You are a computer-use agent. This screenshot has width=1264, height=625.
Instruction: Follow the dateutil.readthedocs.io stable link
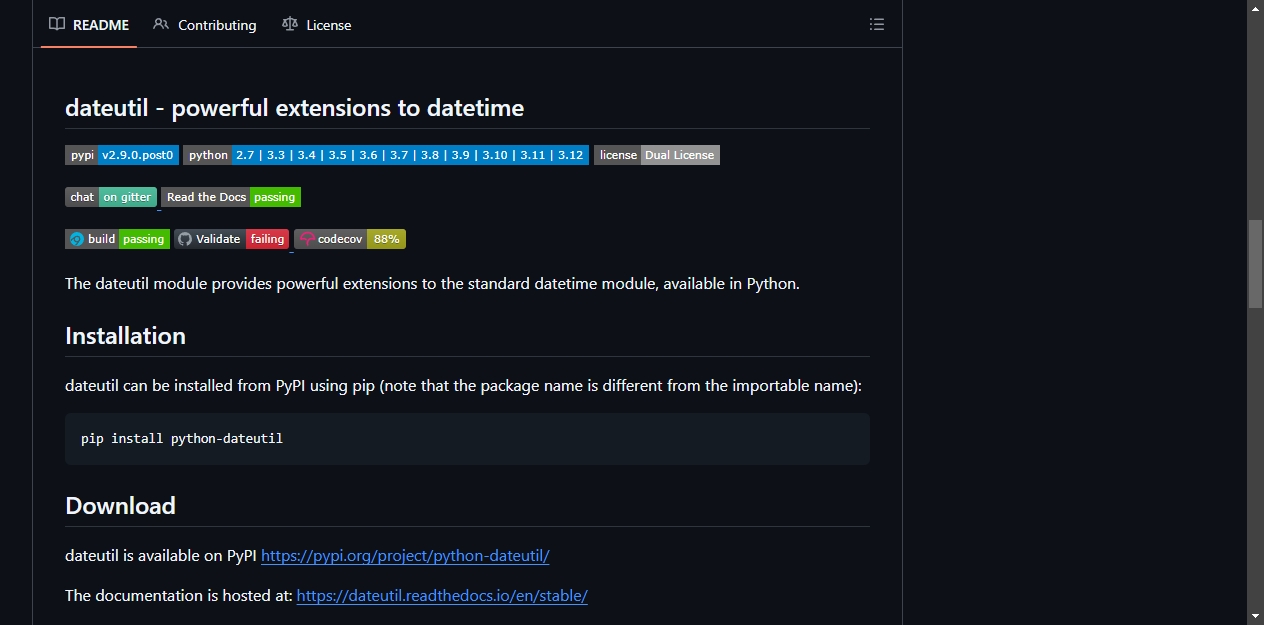click(442, 595)
